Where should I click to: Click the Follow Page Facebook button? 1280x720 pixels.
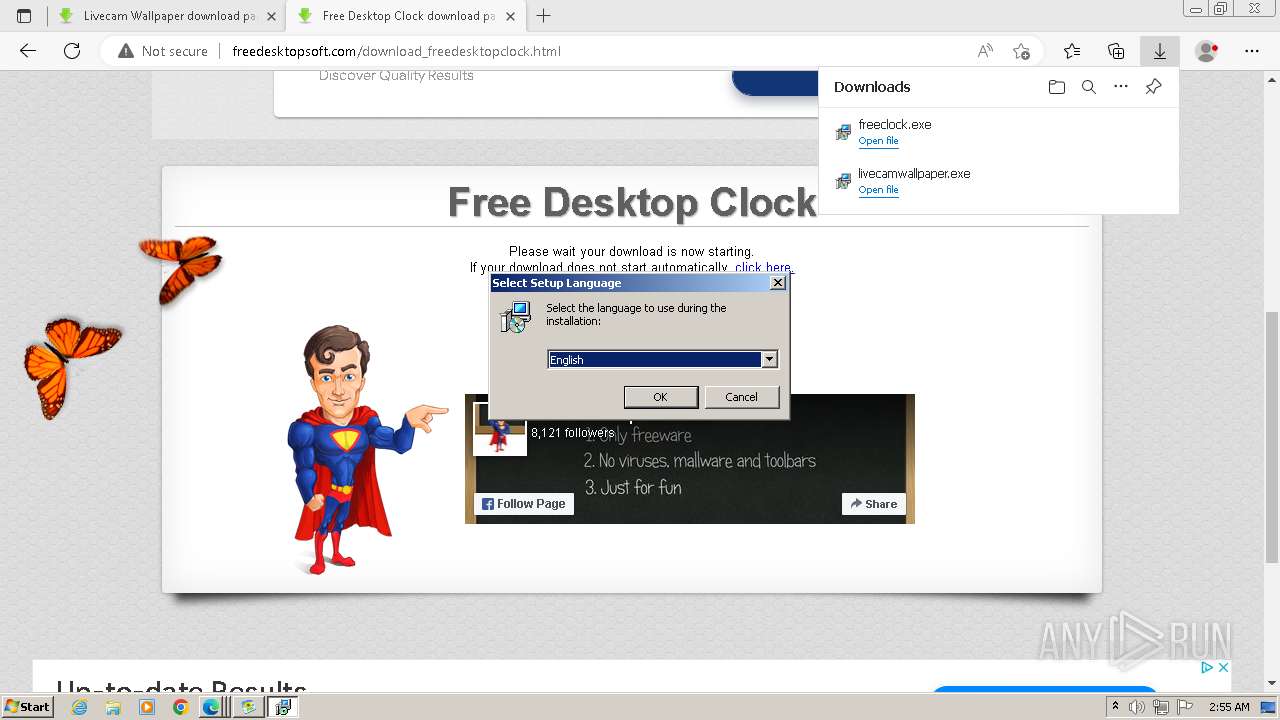coord(524,504)
